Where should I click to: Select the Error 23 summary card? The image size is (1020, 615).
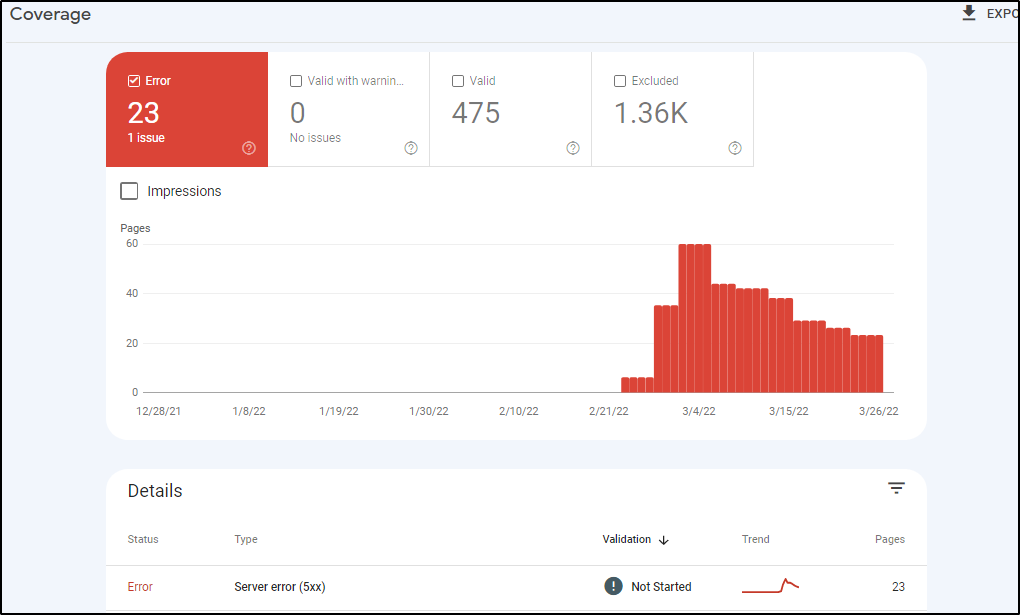(187, 112)
